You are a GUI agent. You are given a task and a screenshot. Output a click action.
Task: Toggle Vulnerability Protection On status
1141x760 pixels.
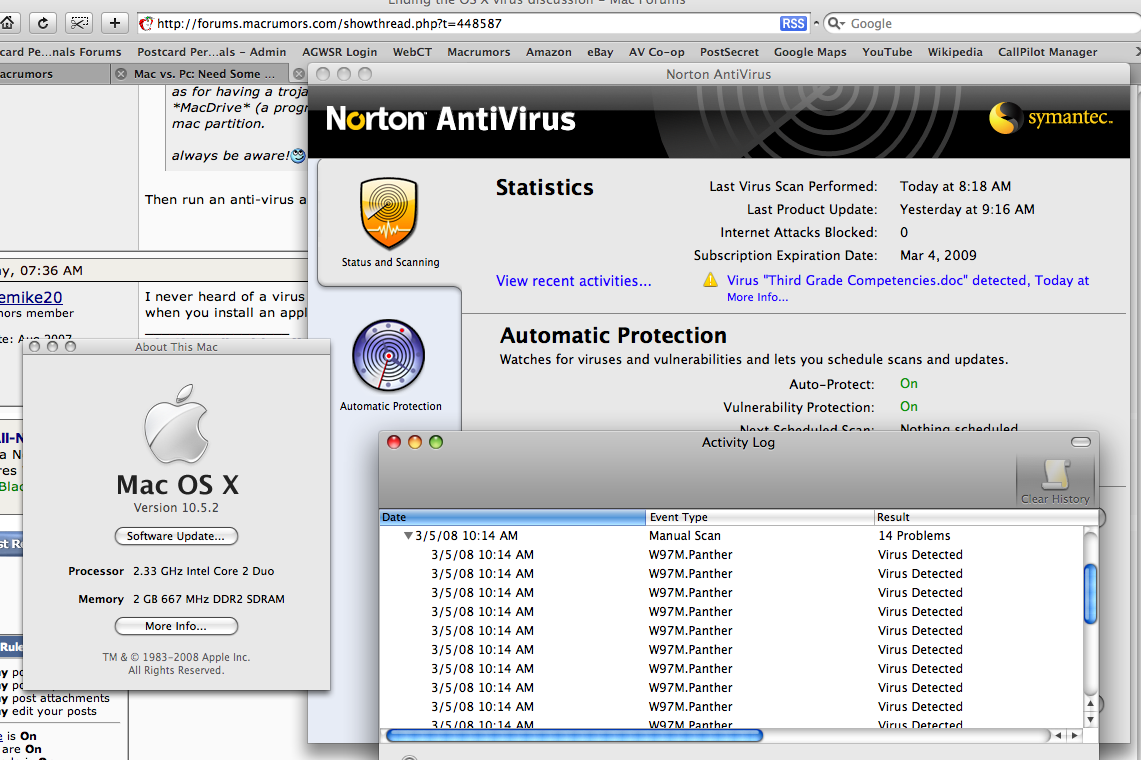coord(908,406)
